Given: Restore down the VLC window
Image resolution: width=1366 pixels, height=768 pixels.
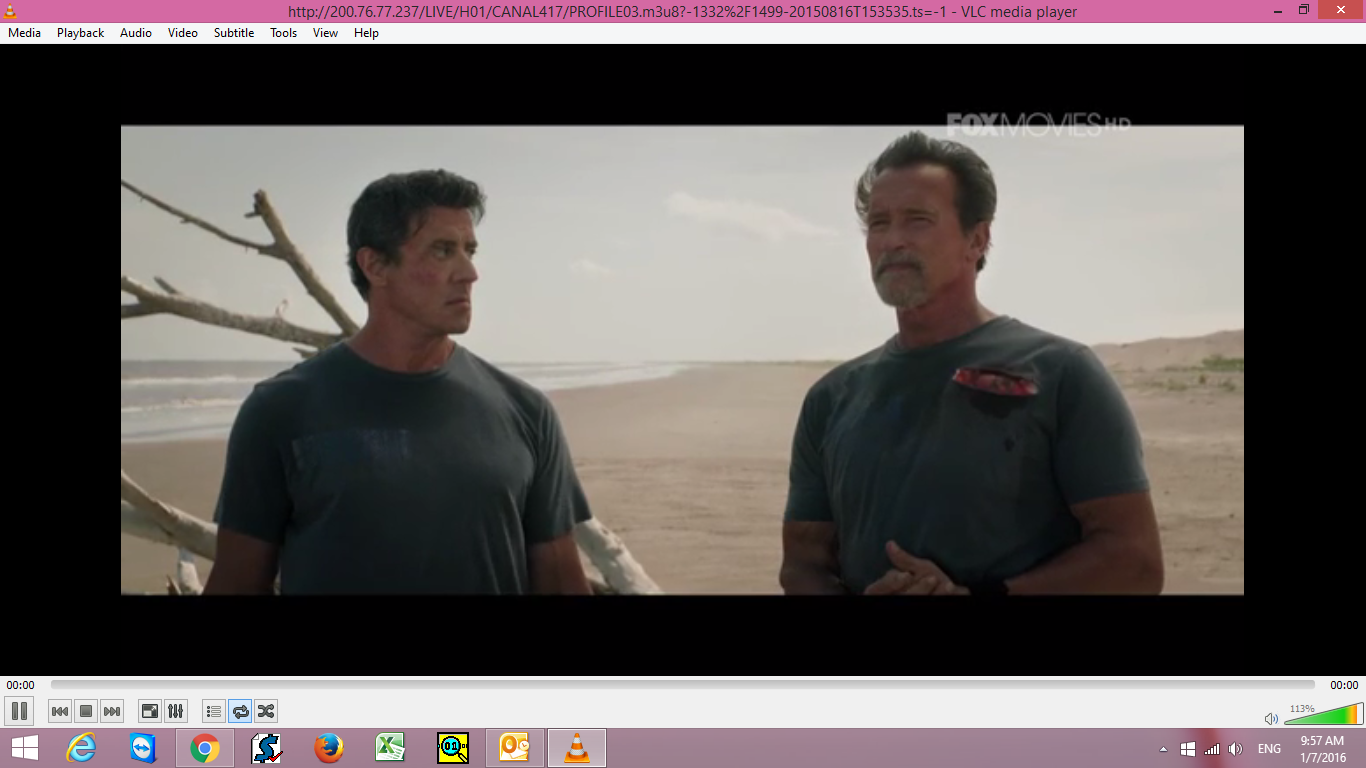Looking at the screenshot, I should (x=1304, y=10).
